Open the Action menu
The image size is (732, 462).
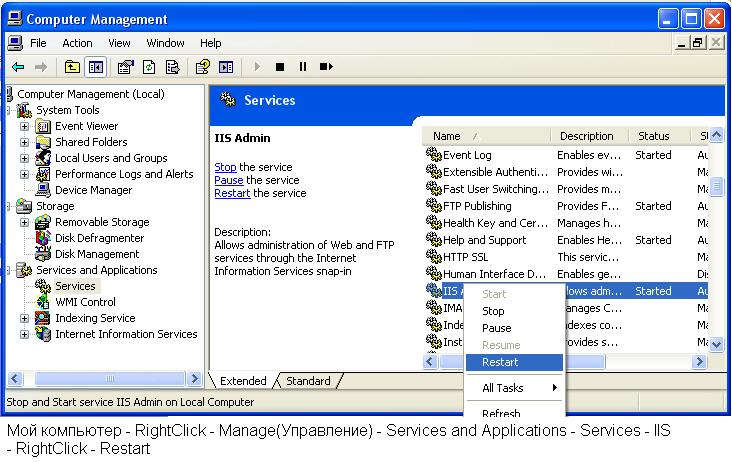77,43
